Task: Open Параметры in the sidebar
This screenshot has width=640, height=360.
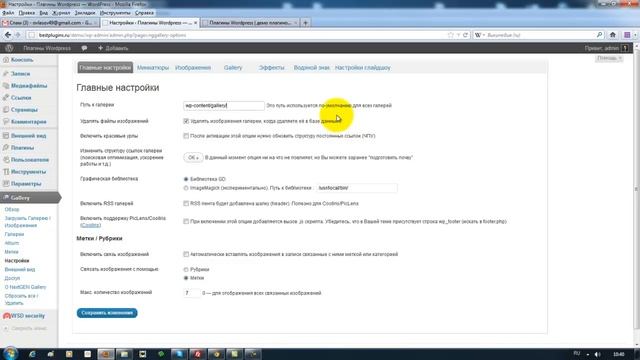Action: click(26, 184)
